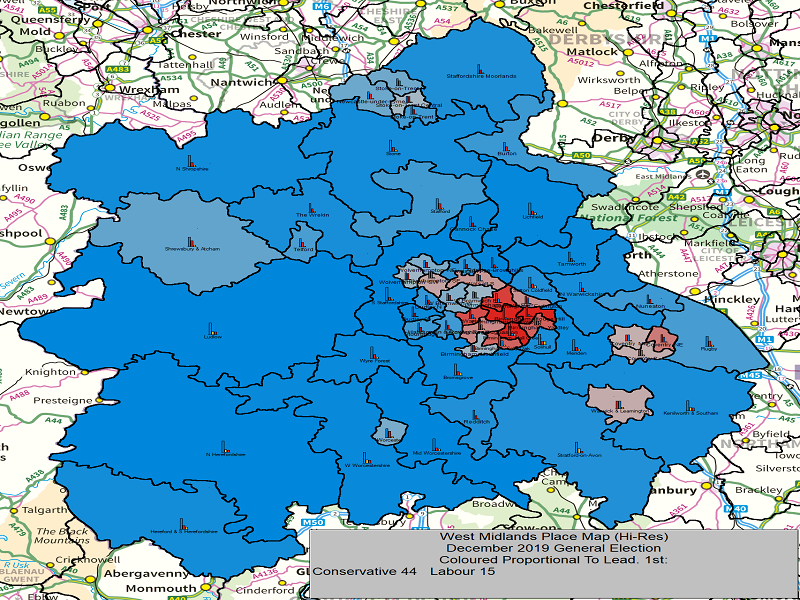Click the bar chart above Ludlow
The image size is (800, 600).
point(212,328)
